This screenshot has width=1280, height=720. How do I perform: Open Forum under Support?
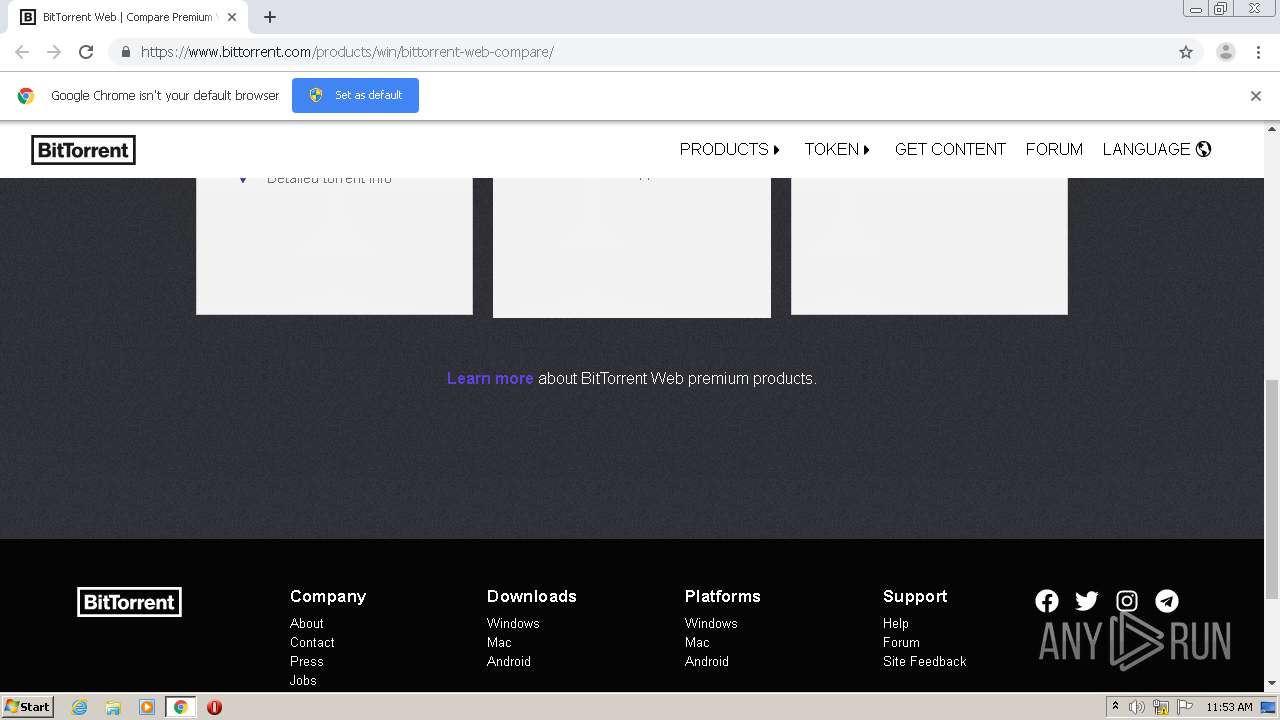901,642
